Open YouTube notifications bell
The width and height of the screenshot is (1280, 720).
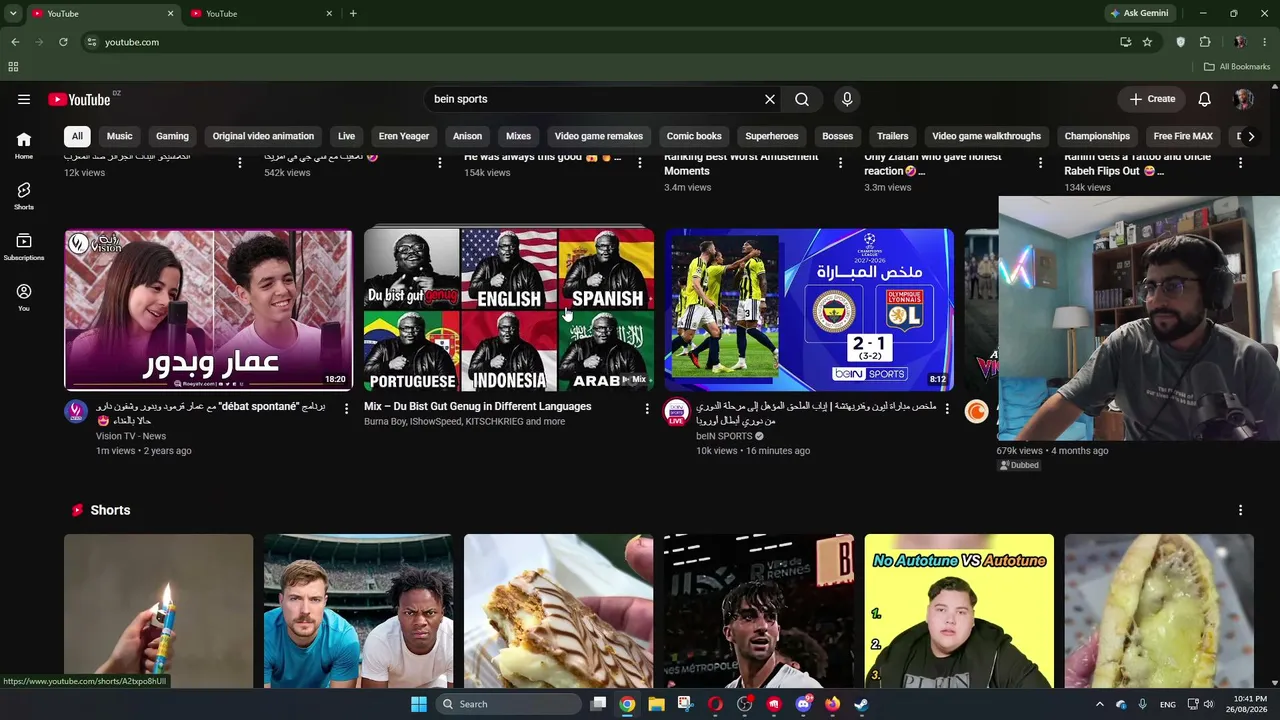1205,99
